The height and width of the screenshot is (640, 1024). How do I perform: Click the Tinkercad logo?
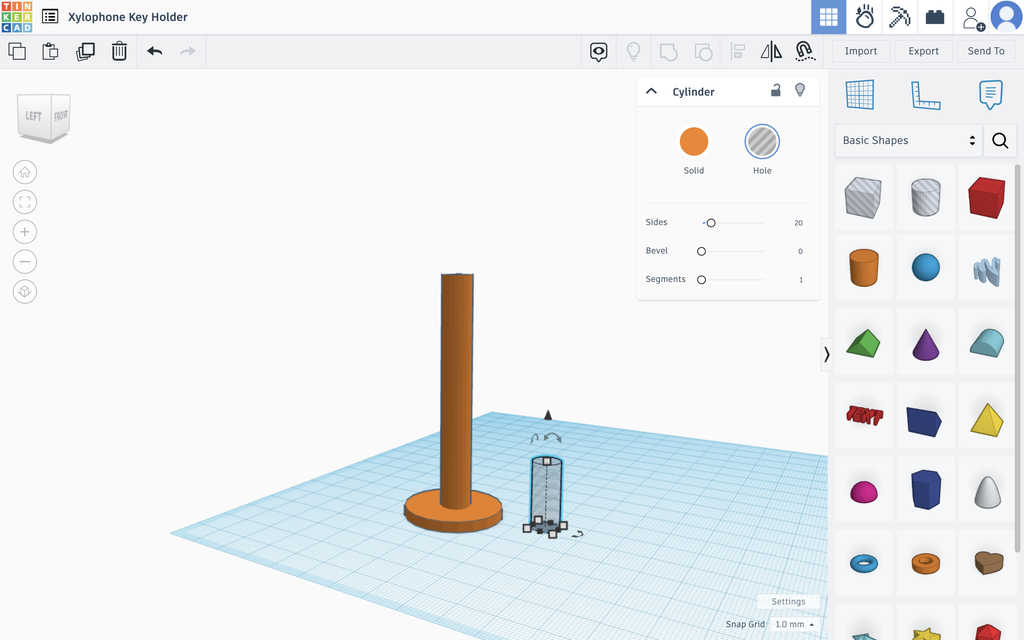(x=17, y=17)
